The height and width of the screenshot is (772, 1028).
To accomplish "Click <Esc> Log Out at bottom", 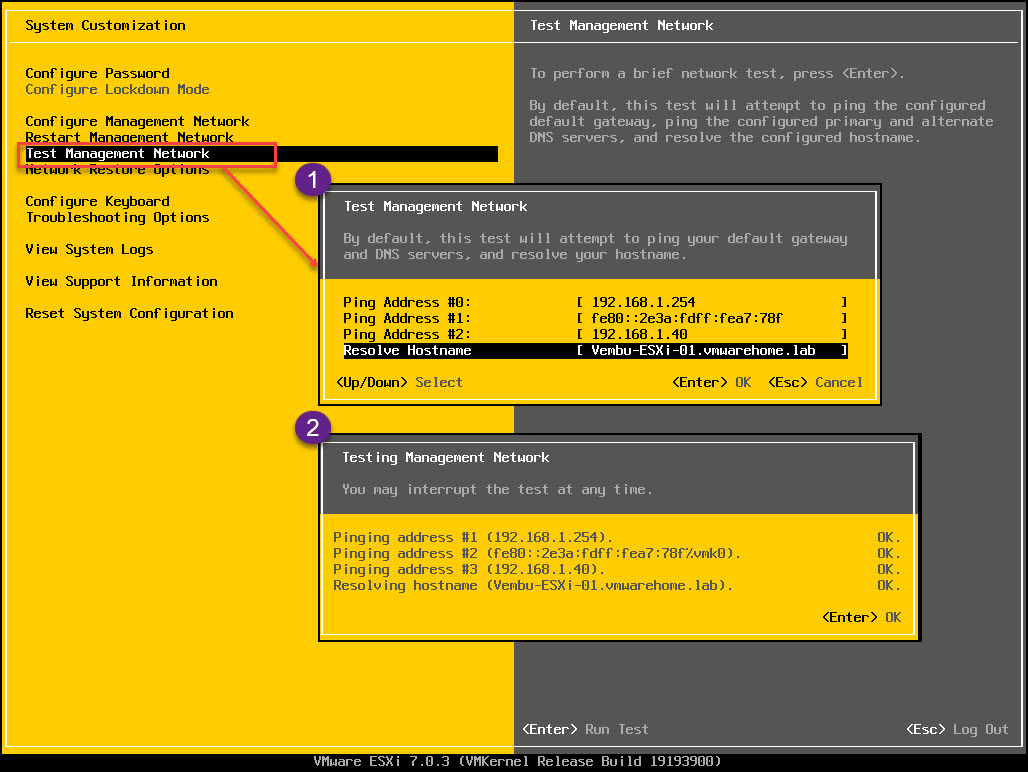I will [x=957, y=729].
